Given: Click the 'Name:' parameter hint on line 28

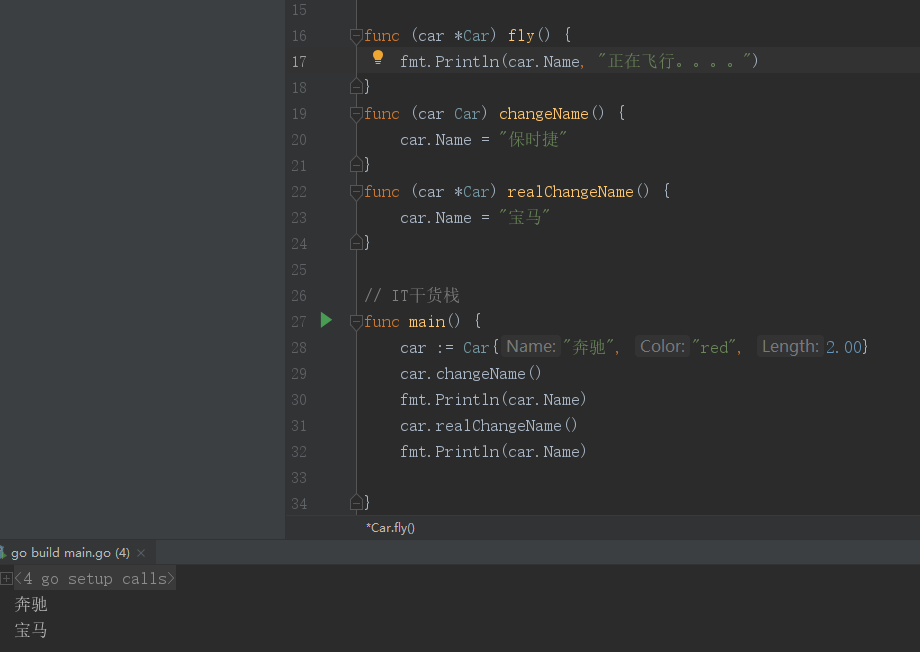Looking at the screenshot, I should click(x=531, y=347).
